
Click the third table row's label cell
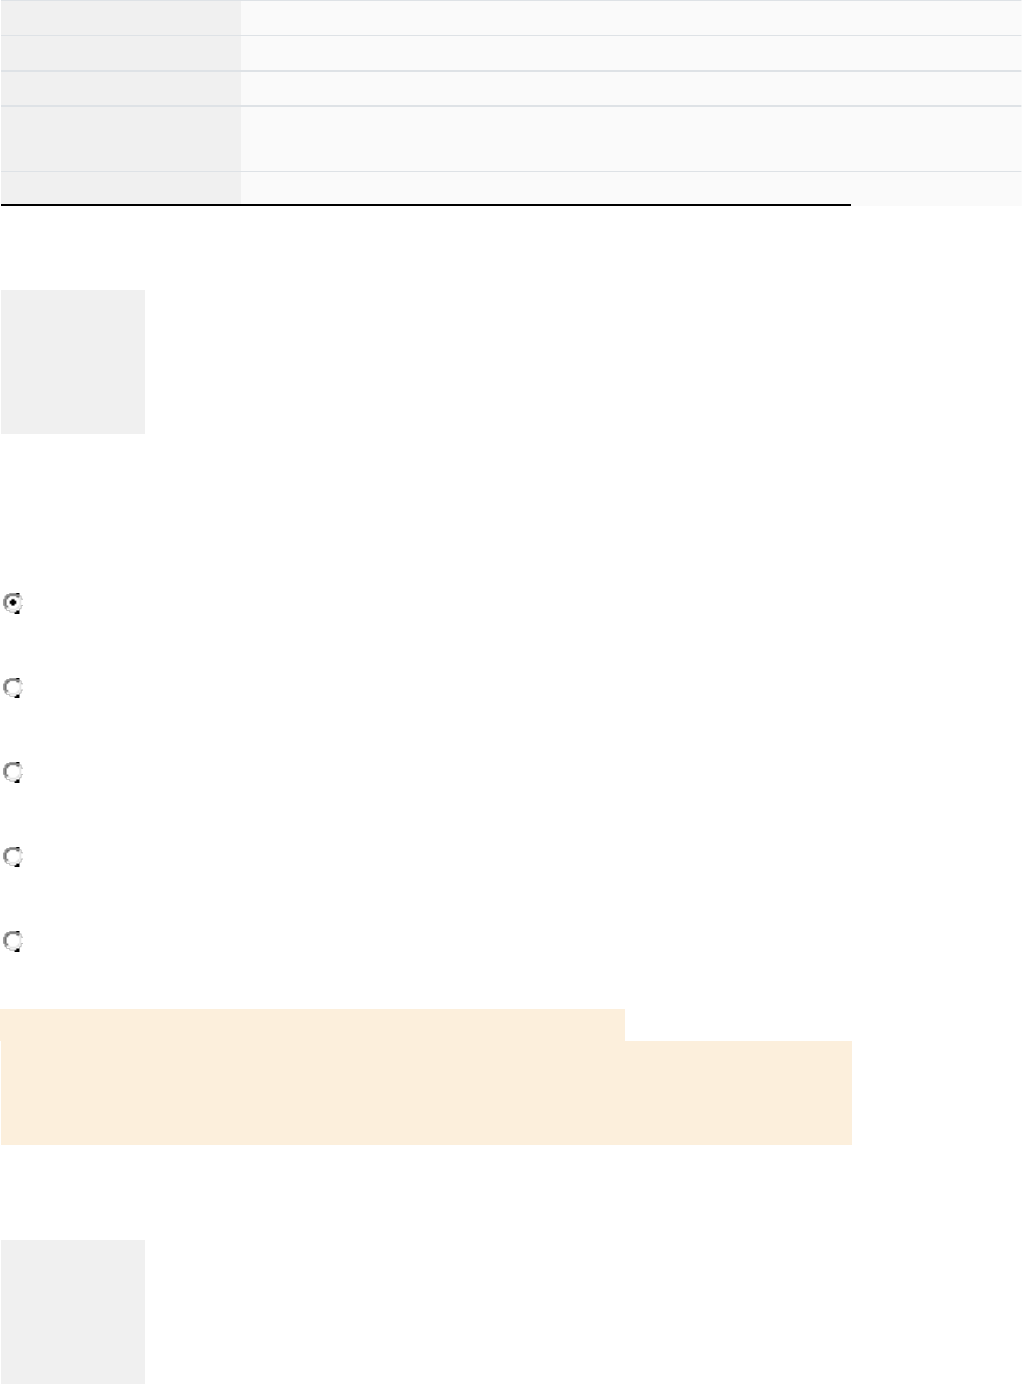120,88
